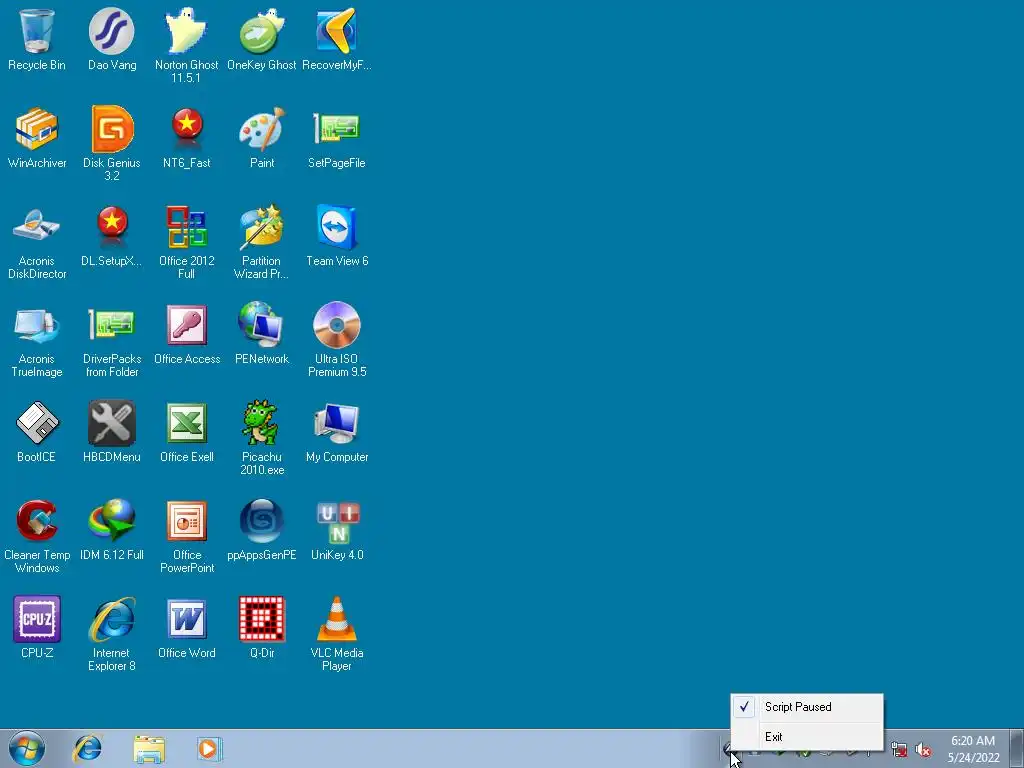This screenshot has height=768, width=1024.
Task: Click the muted volume tray icon
Action: [x=923, y=750]
